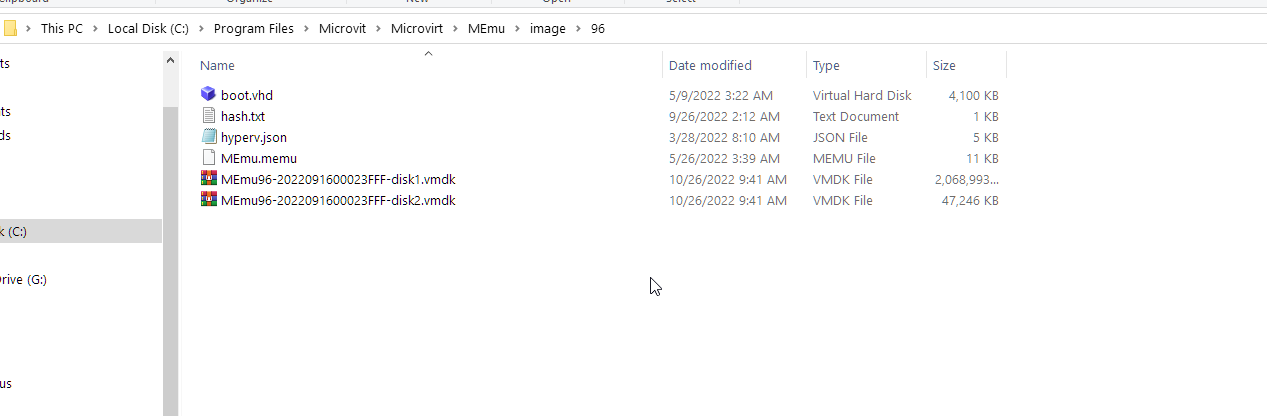Expand the chevron after Program Files

pos(307,29)
